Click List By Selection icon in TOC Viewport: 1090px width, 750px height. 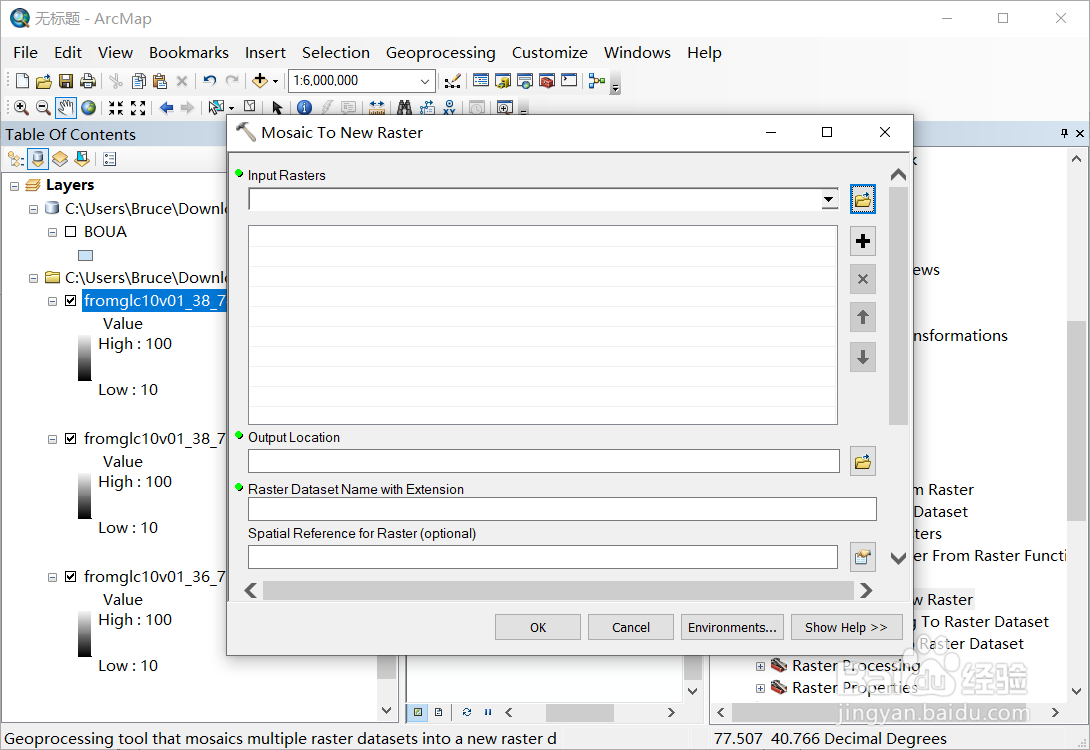tap(82, 159)
